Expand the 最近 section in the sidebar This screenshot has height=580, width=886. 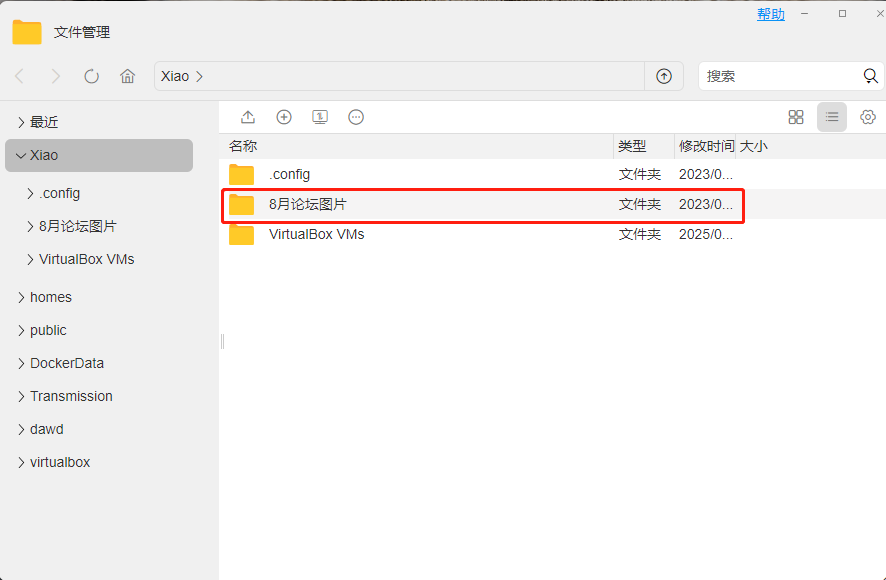[21, 122]
